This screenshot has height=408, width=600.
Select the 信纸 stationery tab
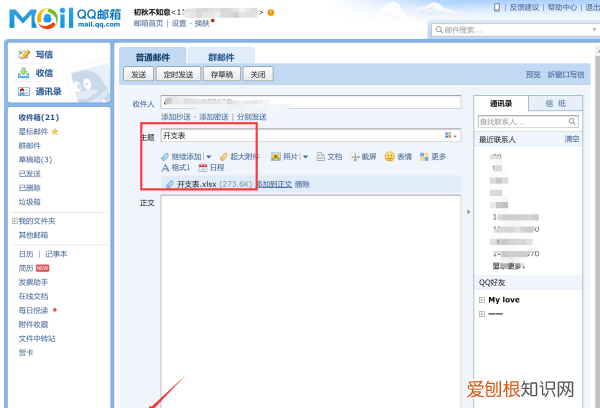(x=556, y=103)
